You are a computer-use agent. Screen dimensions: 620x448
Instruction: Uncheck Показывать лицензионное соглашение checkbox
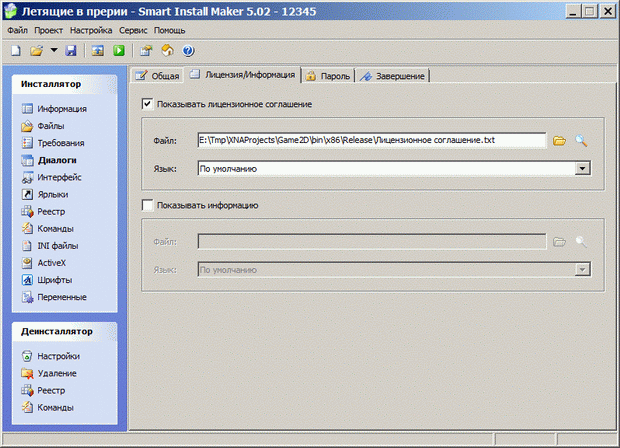click(148, 104)
